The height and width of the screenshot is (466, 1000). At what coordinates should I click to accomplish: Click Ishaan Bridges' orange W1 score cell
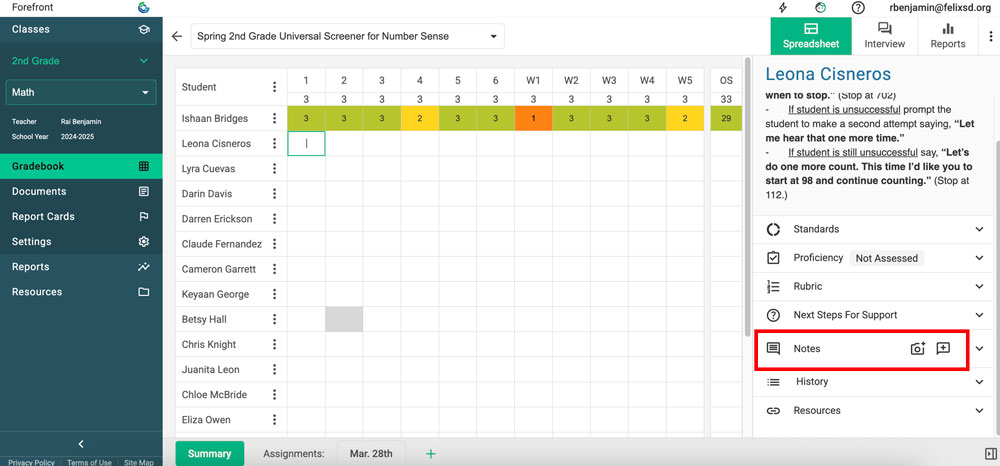tap(533, 119)
